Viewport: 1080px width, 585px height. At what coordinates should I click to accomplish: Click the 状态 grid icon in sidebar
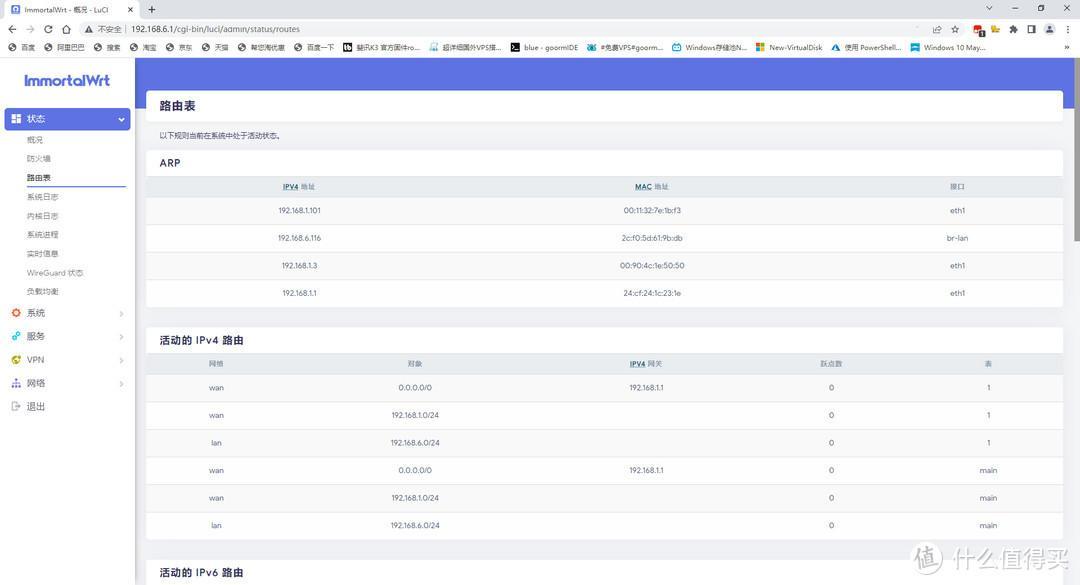coord(16,119)
